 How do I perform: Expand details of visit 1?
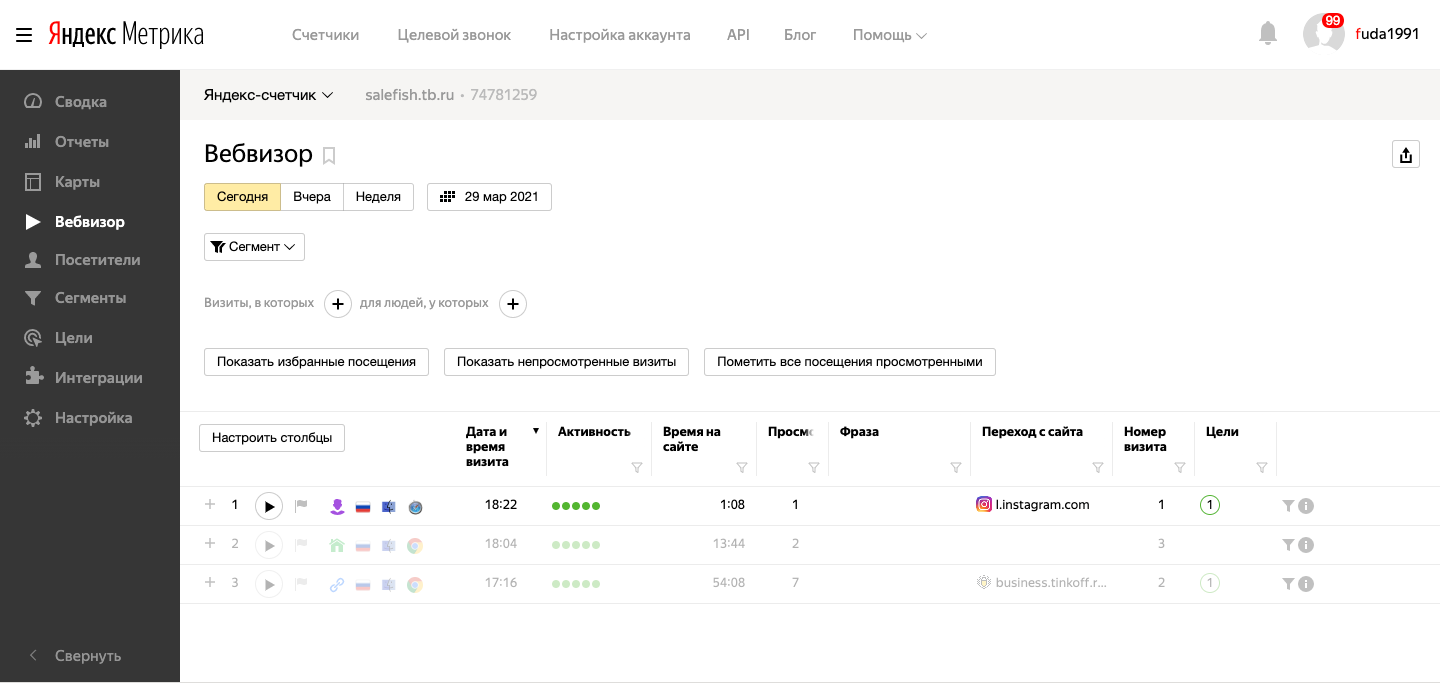(x=210, y=505)
